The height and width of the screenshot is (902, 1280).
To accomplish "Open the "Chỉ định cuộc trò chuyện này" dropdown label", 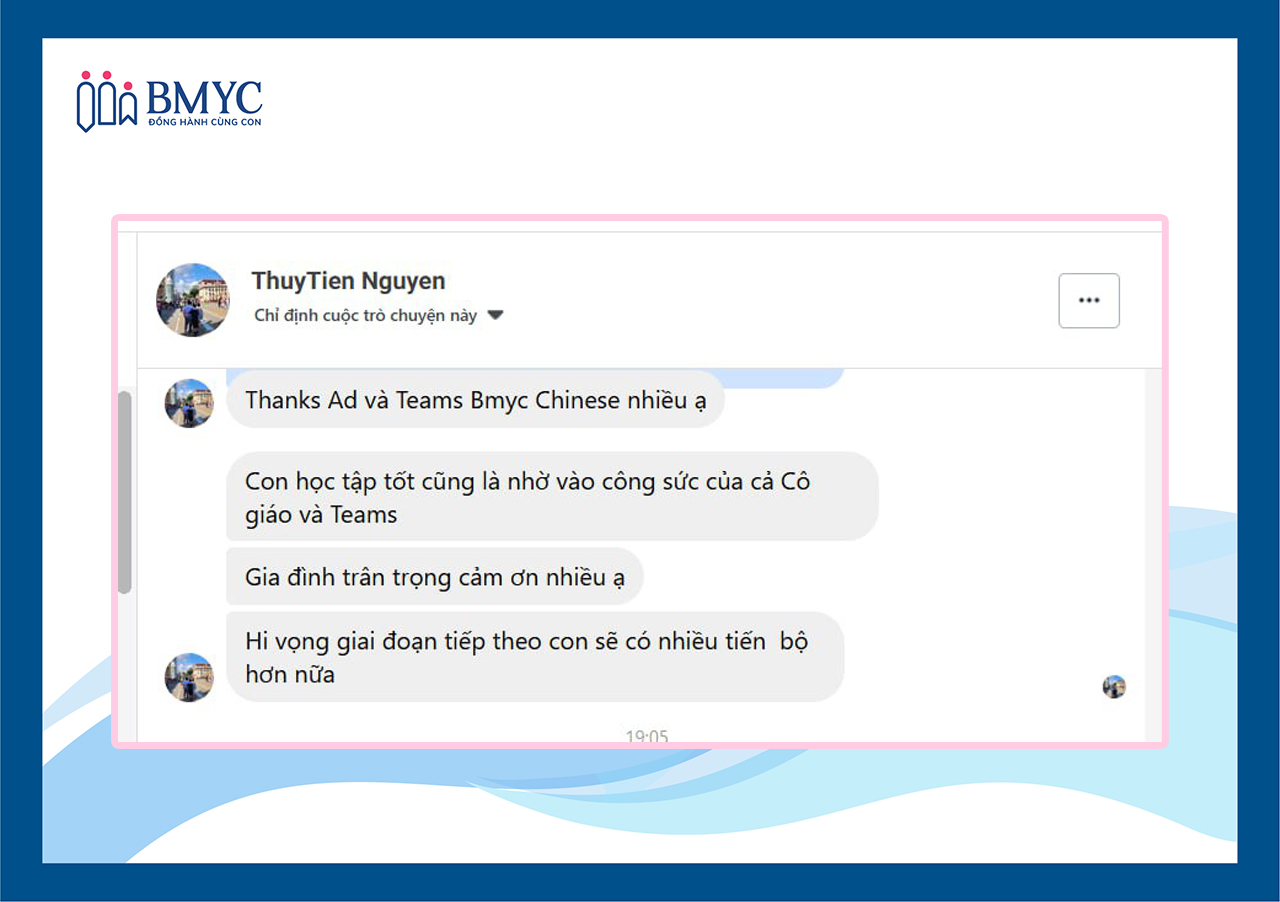I will pos(365,316).
